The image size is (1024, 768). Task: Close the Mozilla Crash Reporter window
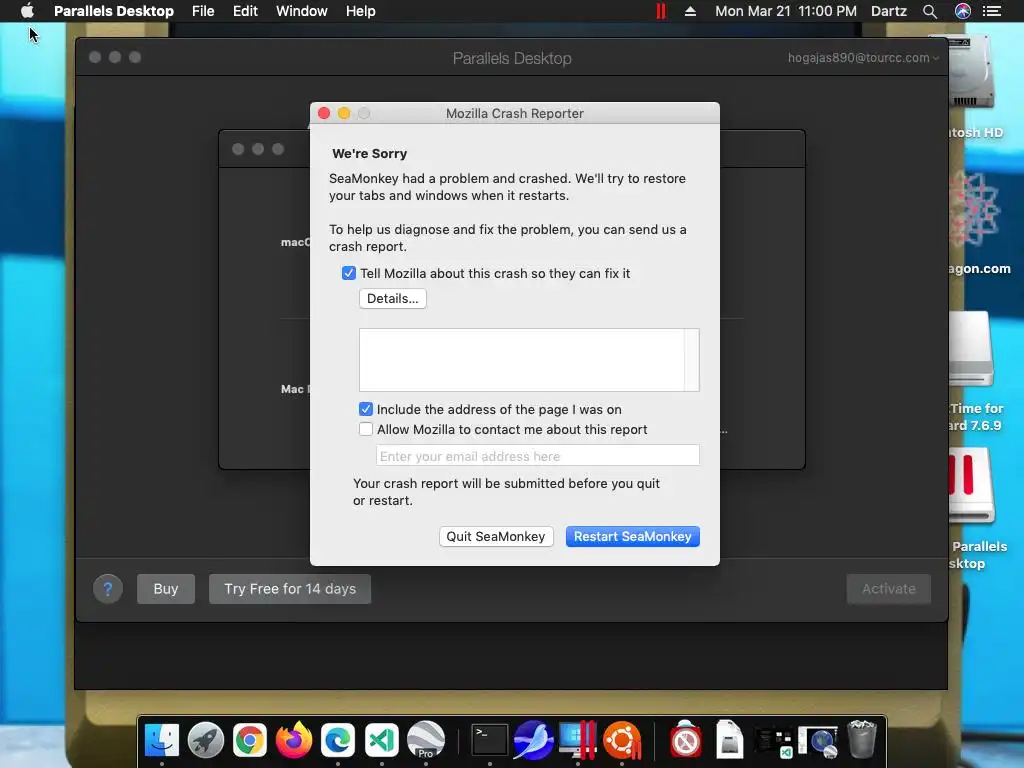(x=324, y=113)
